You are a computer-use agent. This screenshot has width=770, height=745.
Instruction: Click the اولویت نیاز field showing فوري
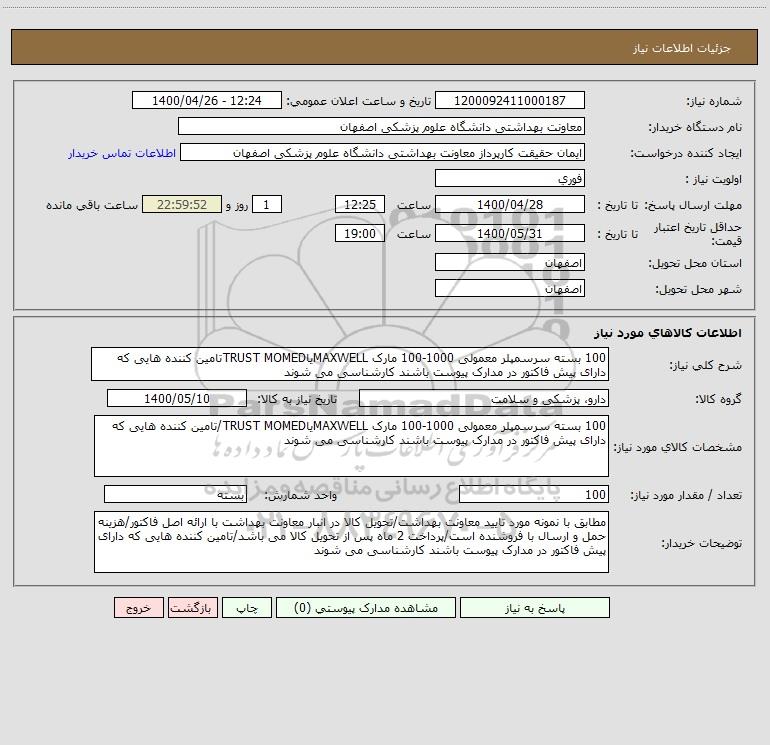(510, 178)
